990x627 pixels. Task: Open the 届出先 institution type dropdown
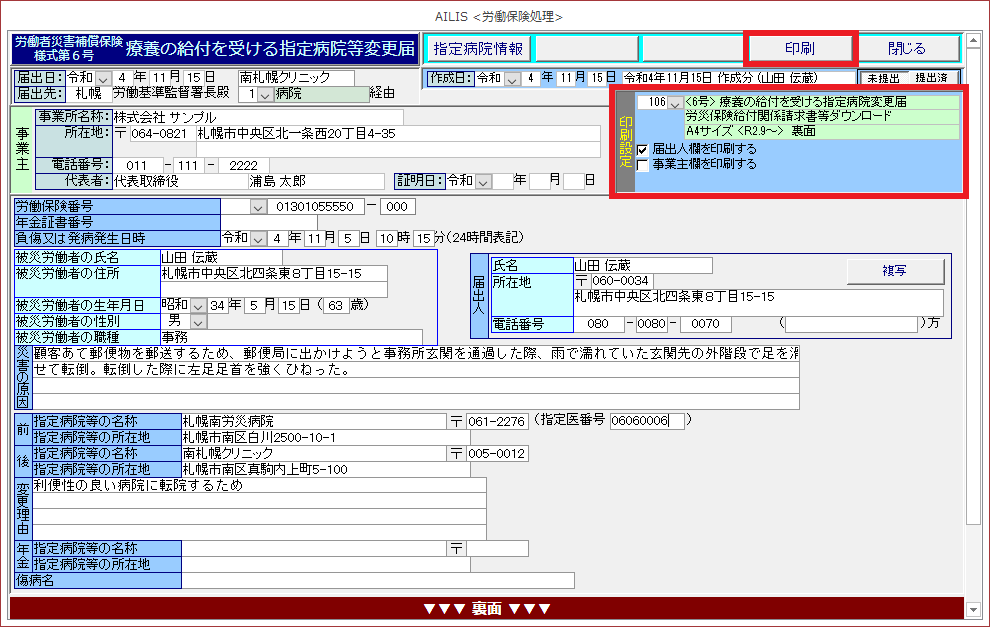click(x=265, y=94)
